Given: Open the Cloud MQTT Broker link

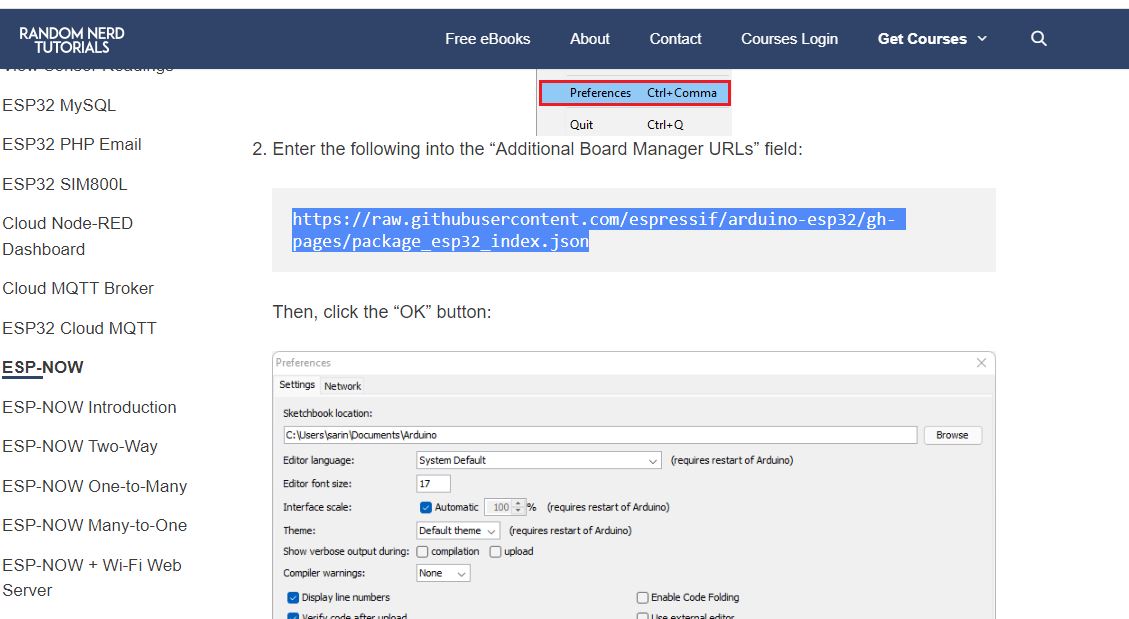Looking at the screenshot, I should tap(78, 288).
